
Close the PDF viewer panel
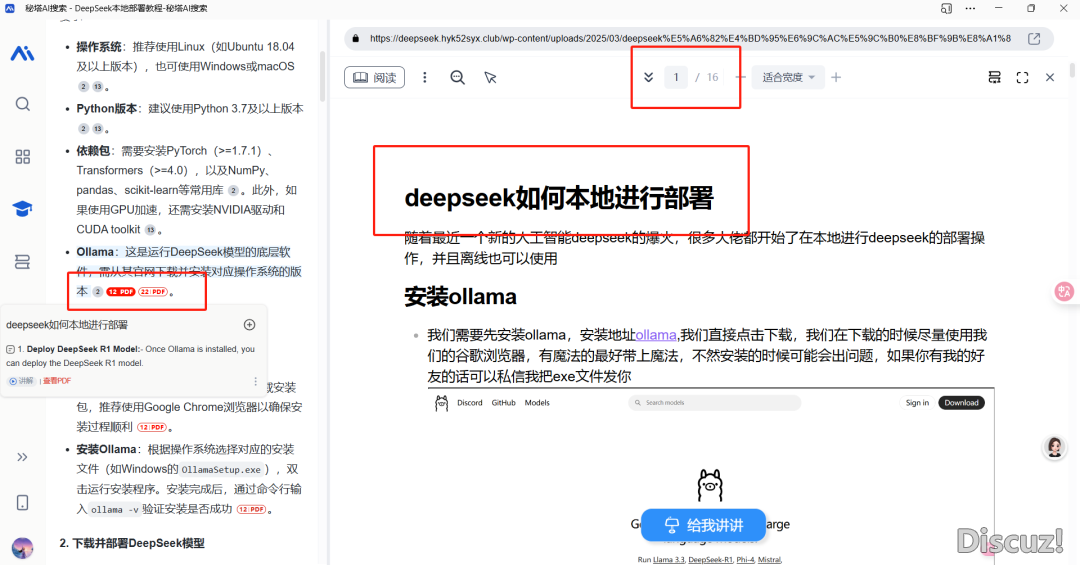[x=1050, y=77]
